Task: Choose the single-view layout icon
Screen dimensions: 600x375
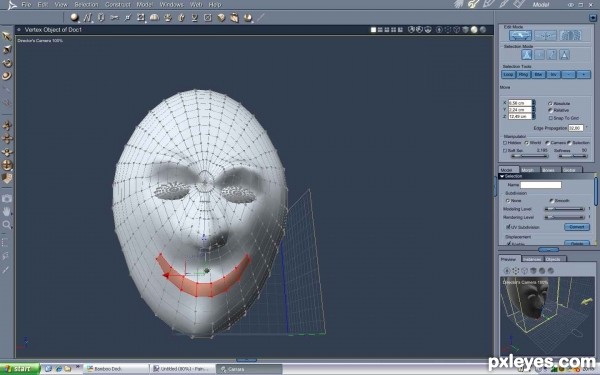Action: (373, 30)
